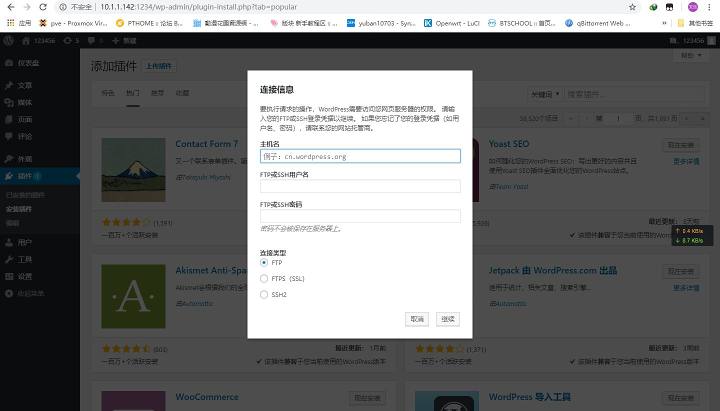The image size is (720, 411).
Task: Open the qBittorrent Web bookmark
Action: [x=597, y=23]
